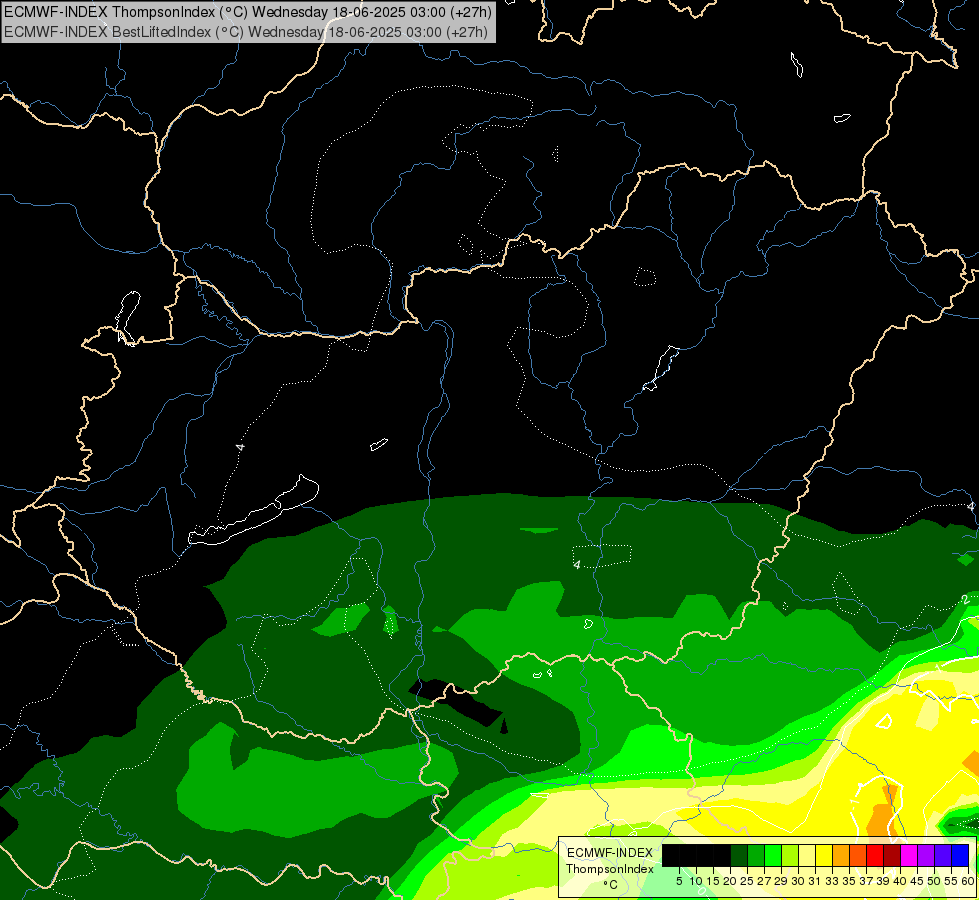Click the legend tick value '5'
The image size is (979, 900).
(679, 881)
